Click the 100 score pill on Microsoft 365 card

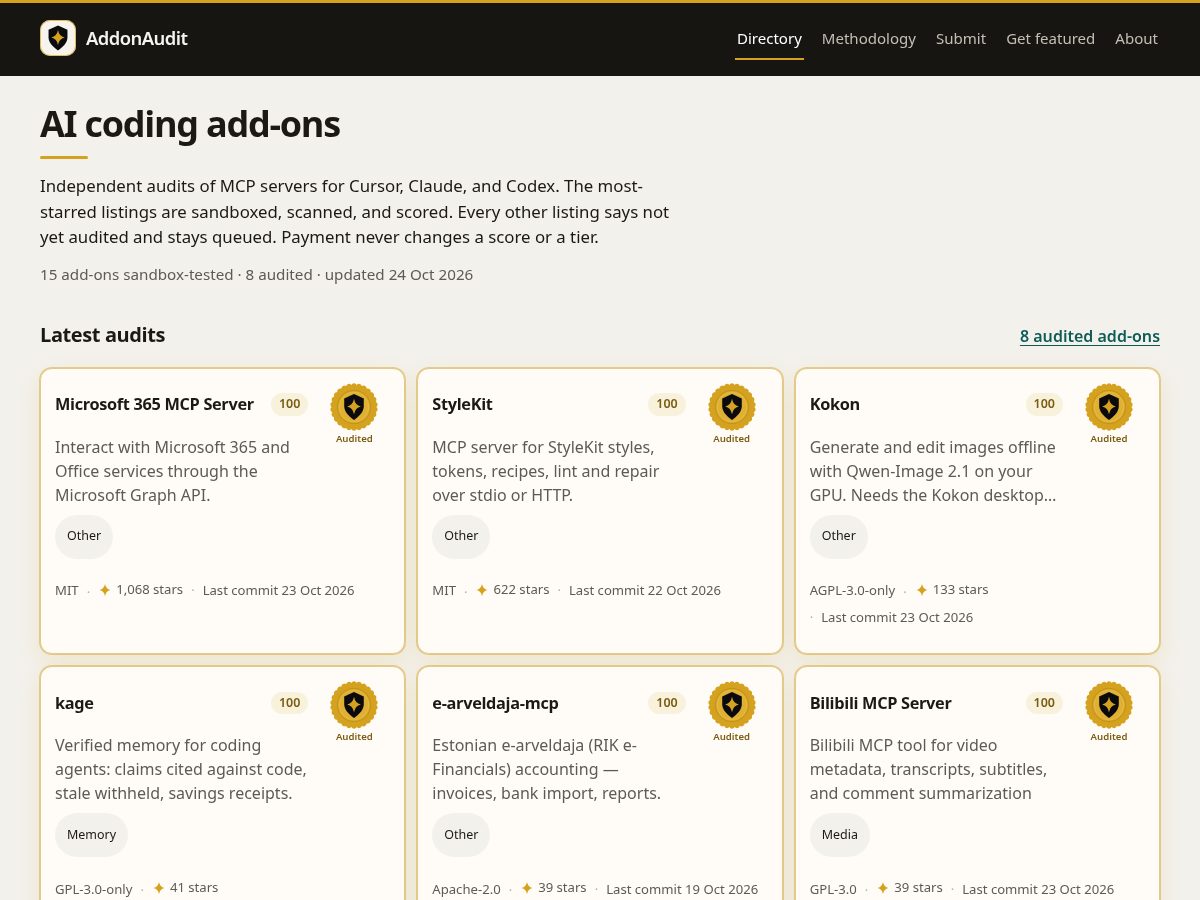point(290,404)
